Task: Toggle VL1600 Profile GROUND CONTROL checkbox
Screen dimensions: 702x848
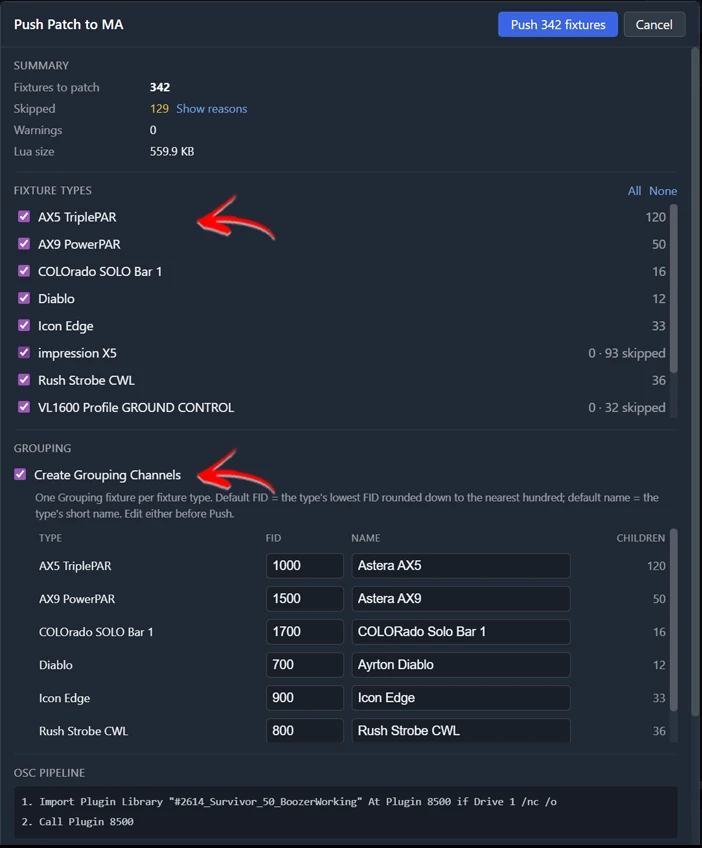Action: click(24, 407)
